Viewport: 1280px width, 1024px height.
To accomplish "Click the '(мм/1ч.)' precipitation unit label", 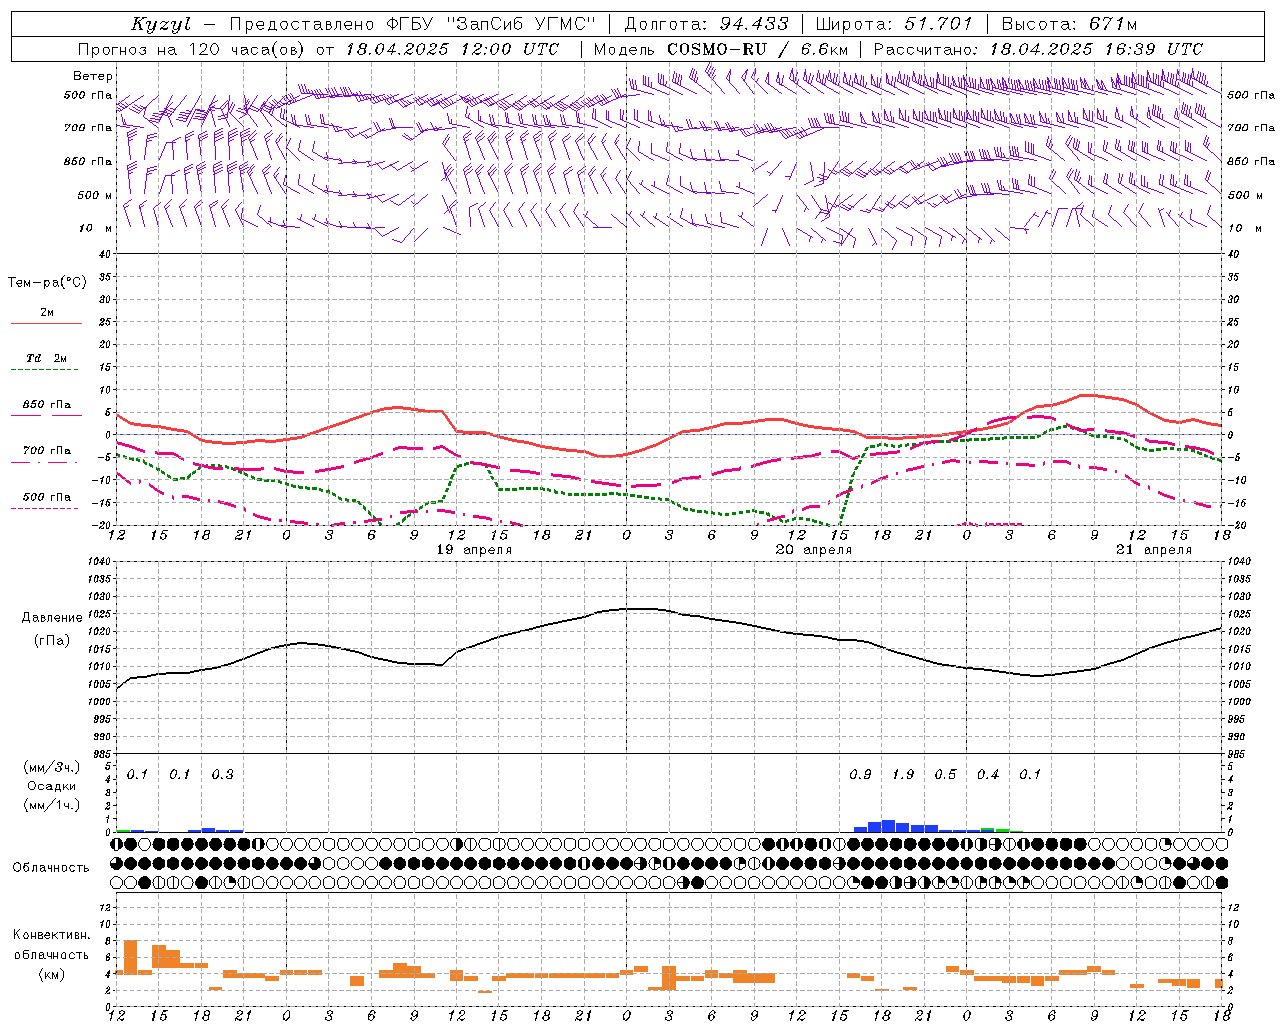I will click(x=52, y=804).
